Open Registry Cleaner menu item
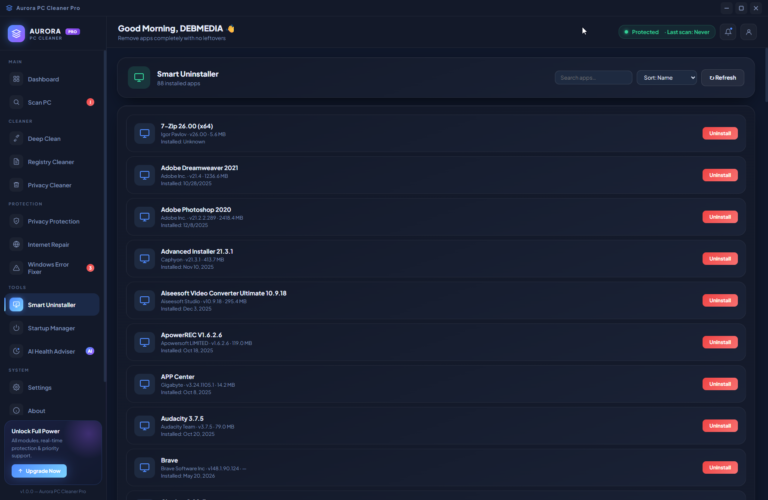This screenshot has height=500, width=768. [x=51, y=162]
